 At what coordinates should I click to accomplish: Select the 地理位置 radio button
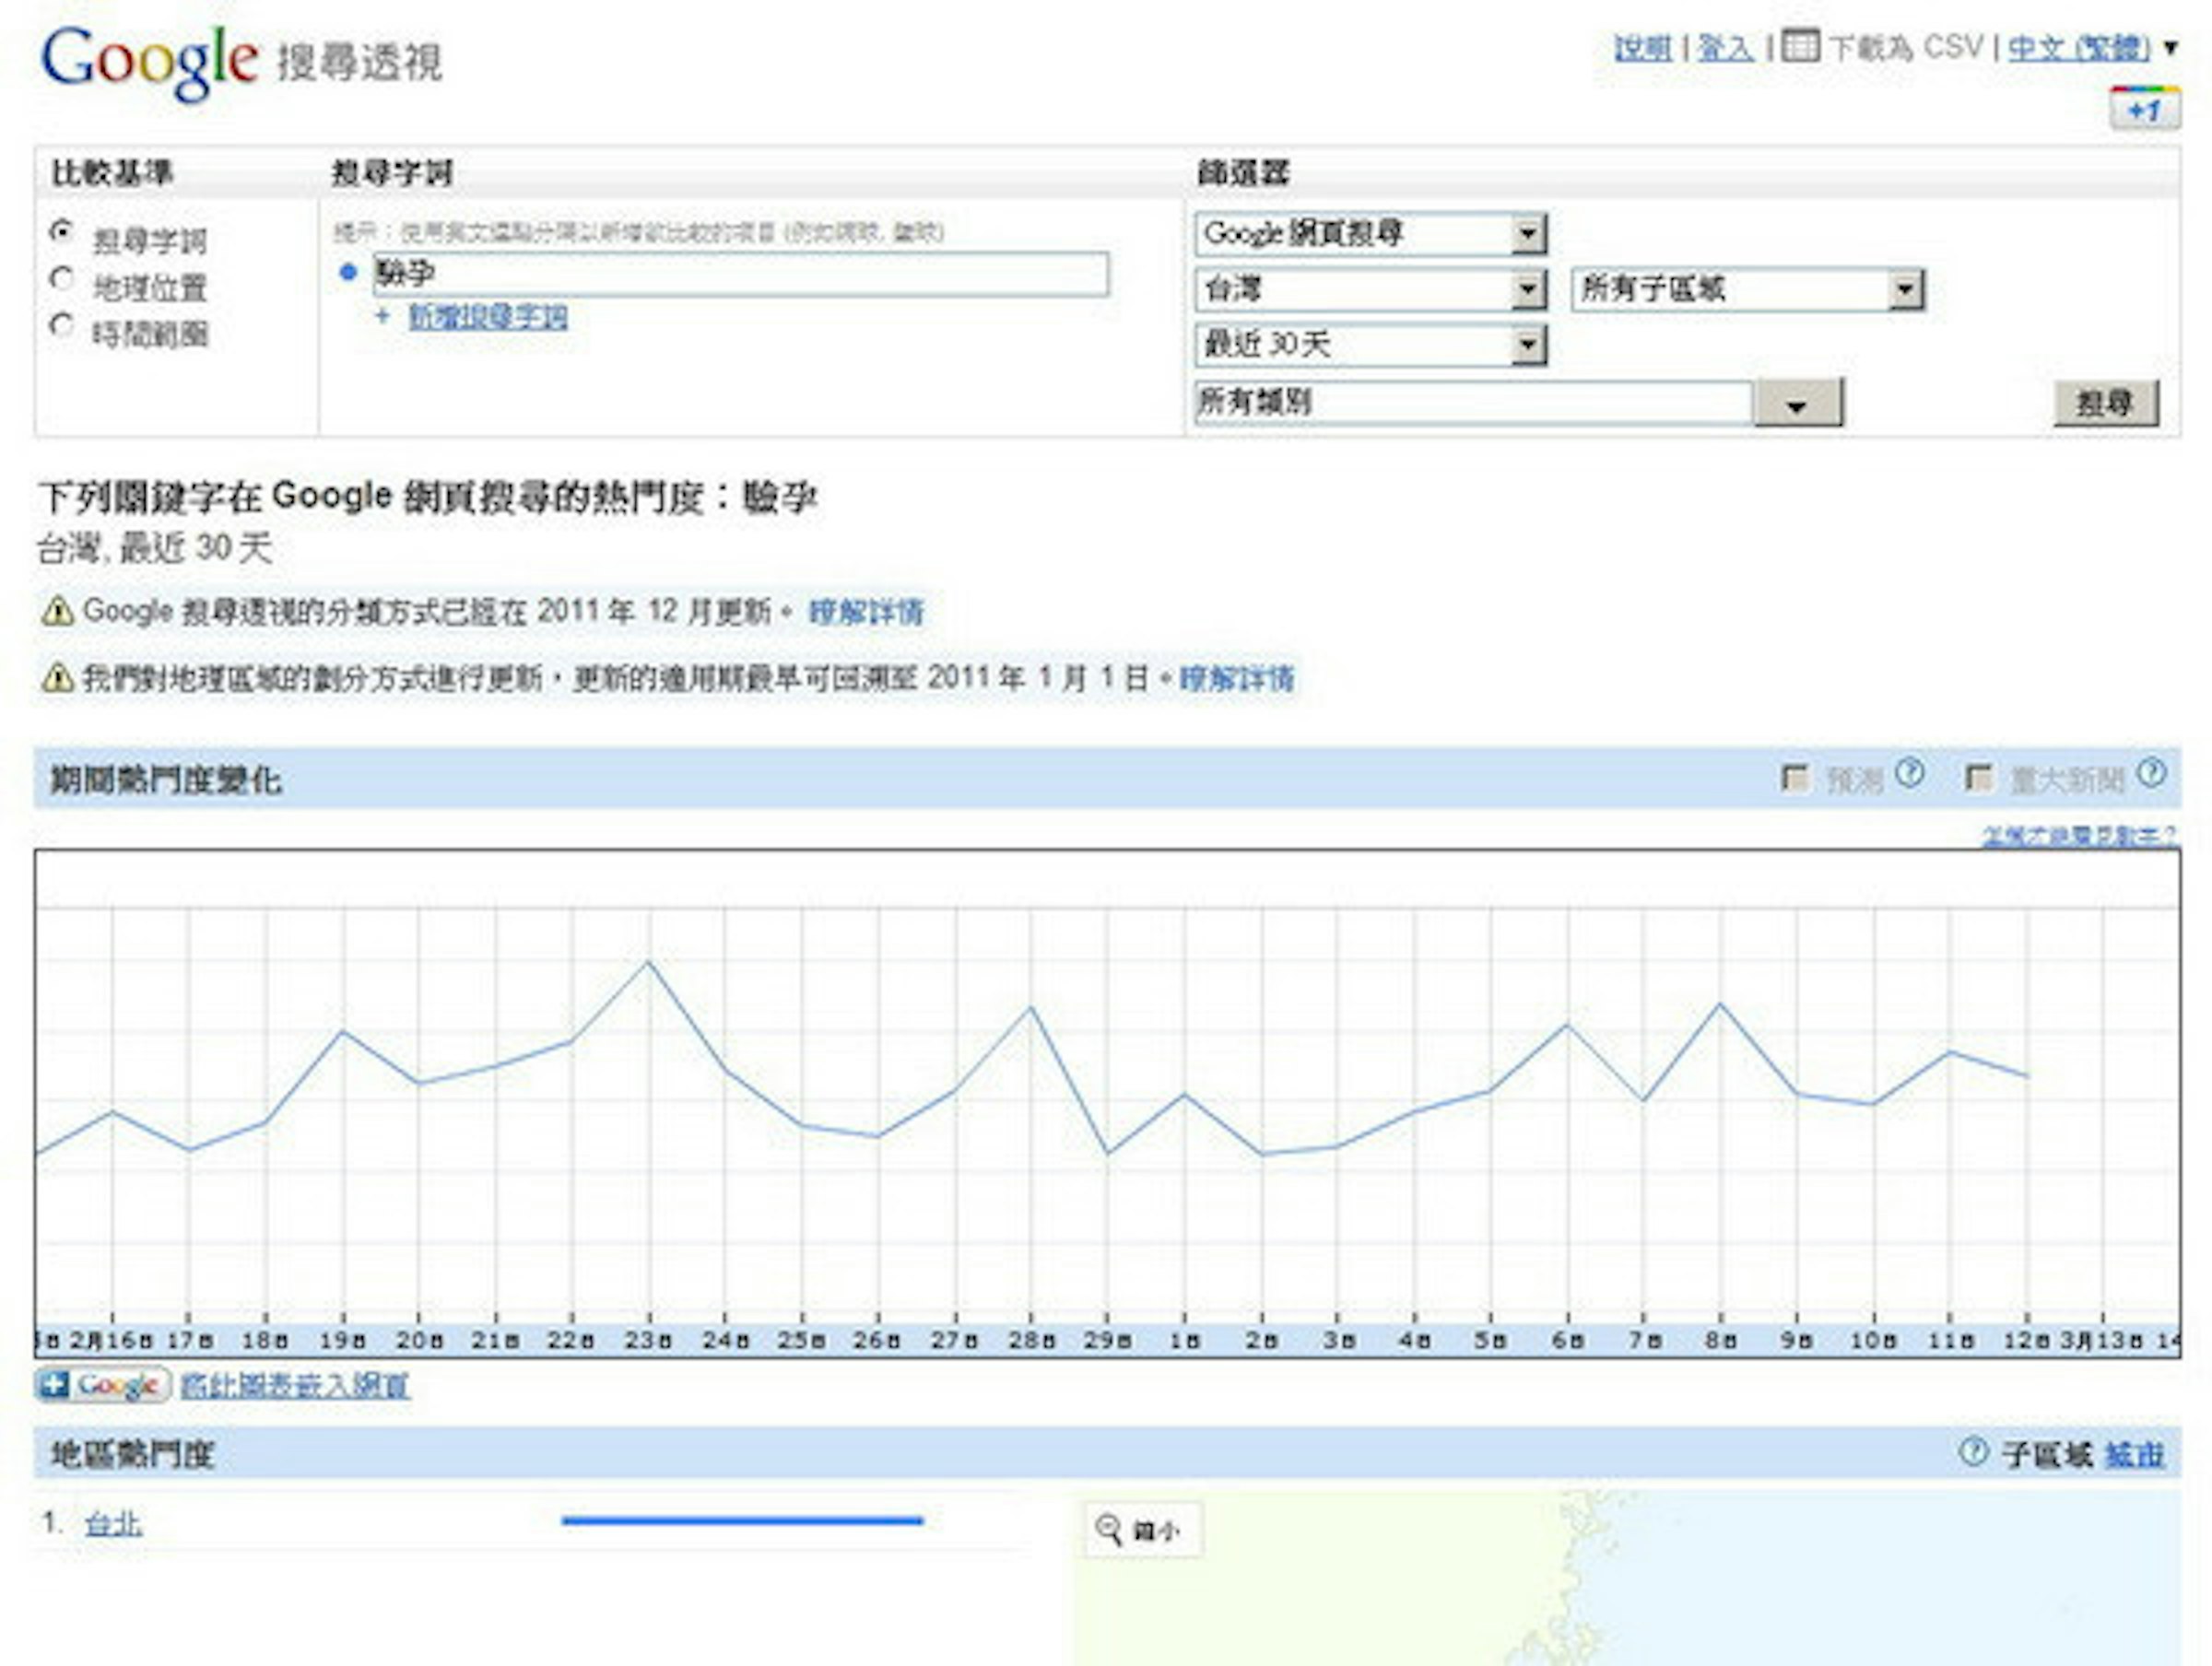pos(61,279)
